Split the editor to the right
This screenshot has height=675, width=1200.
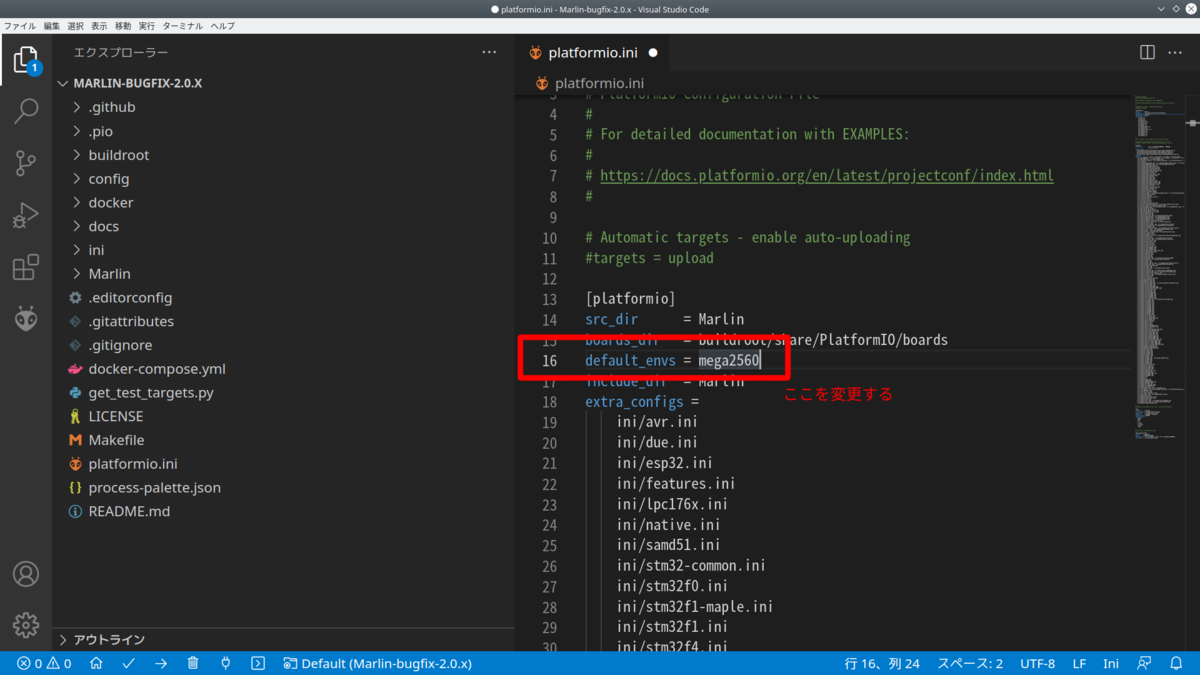pos(1147,52)
